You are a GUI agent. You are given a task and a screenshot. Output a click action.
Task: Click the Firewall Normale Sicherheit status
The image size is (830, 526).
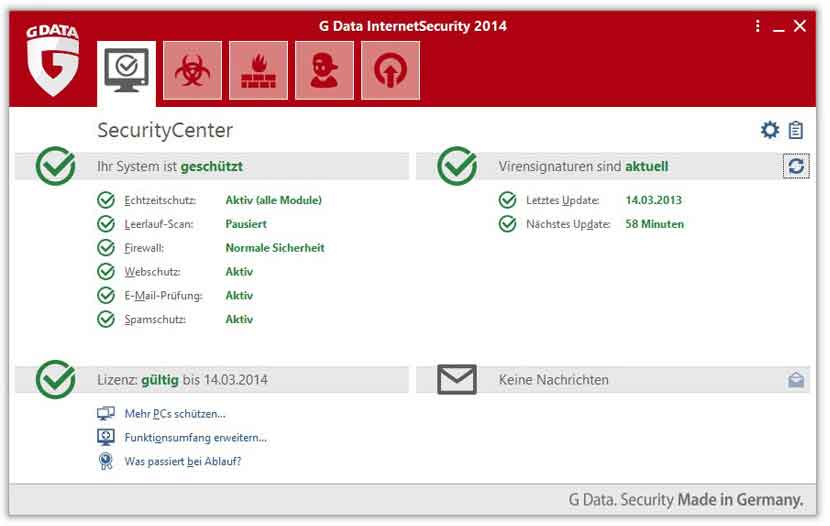click(x=274, y=248)
